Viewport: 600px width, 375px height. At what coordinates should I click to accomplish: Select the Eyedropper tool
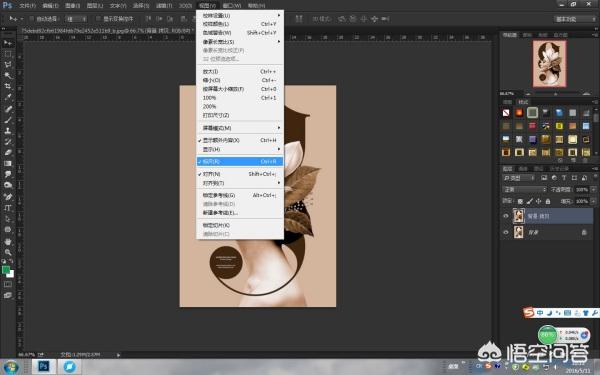(8, 97)
